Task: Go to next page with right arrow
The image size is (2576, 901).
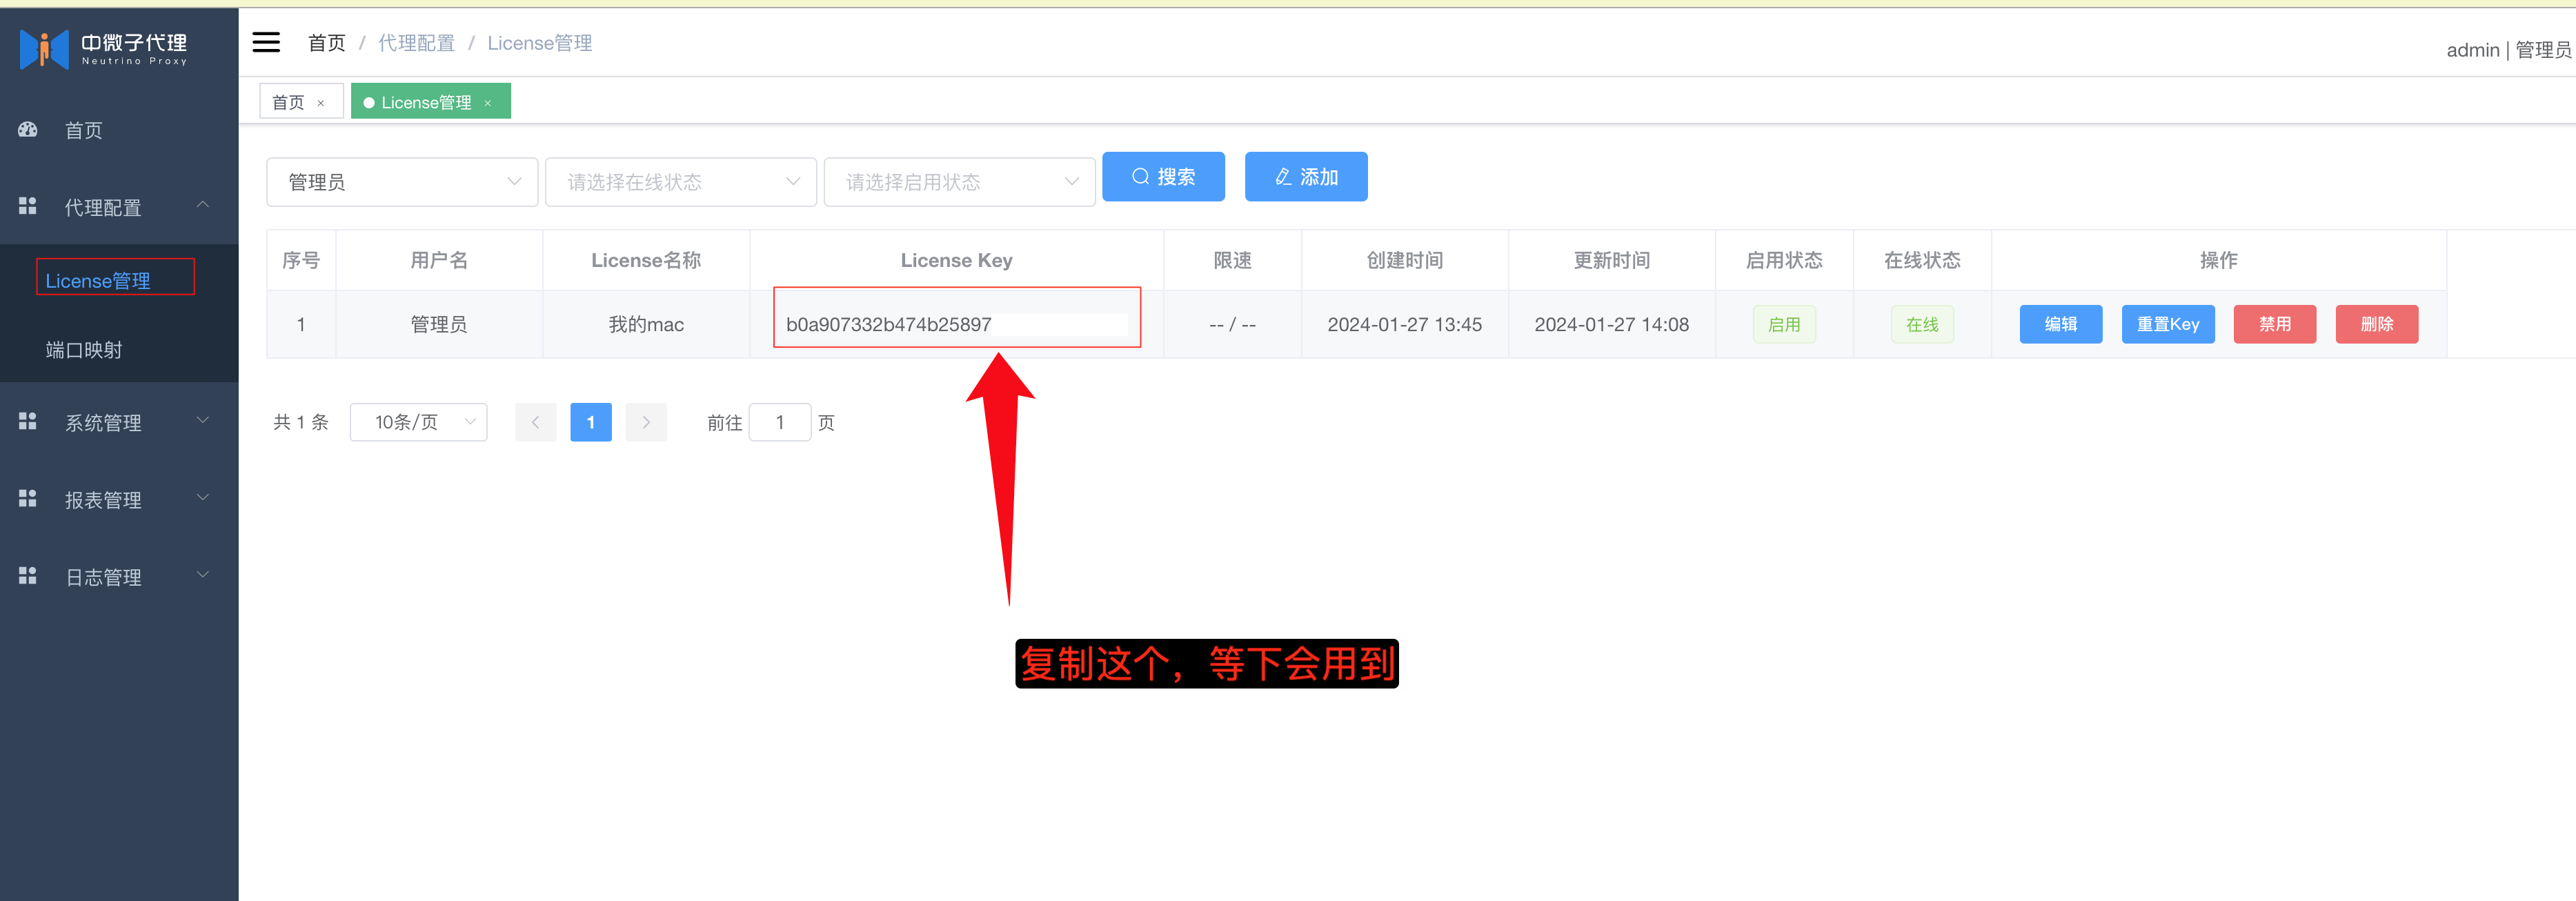Action: pyautogui.click(x=646, y=422)
